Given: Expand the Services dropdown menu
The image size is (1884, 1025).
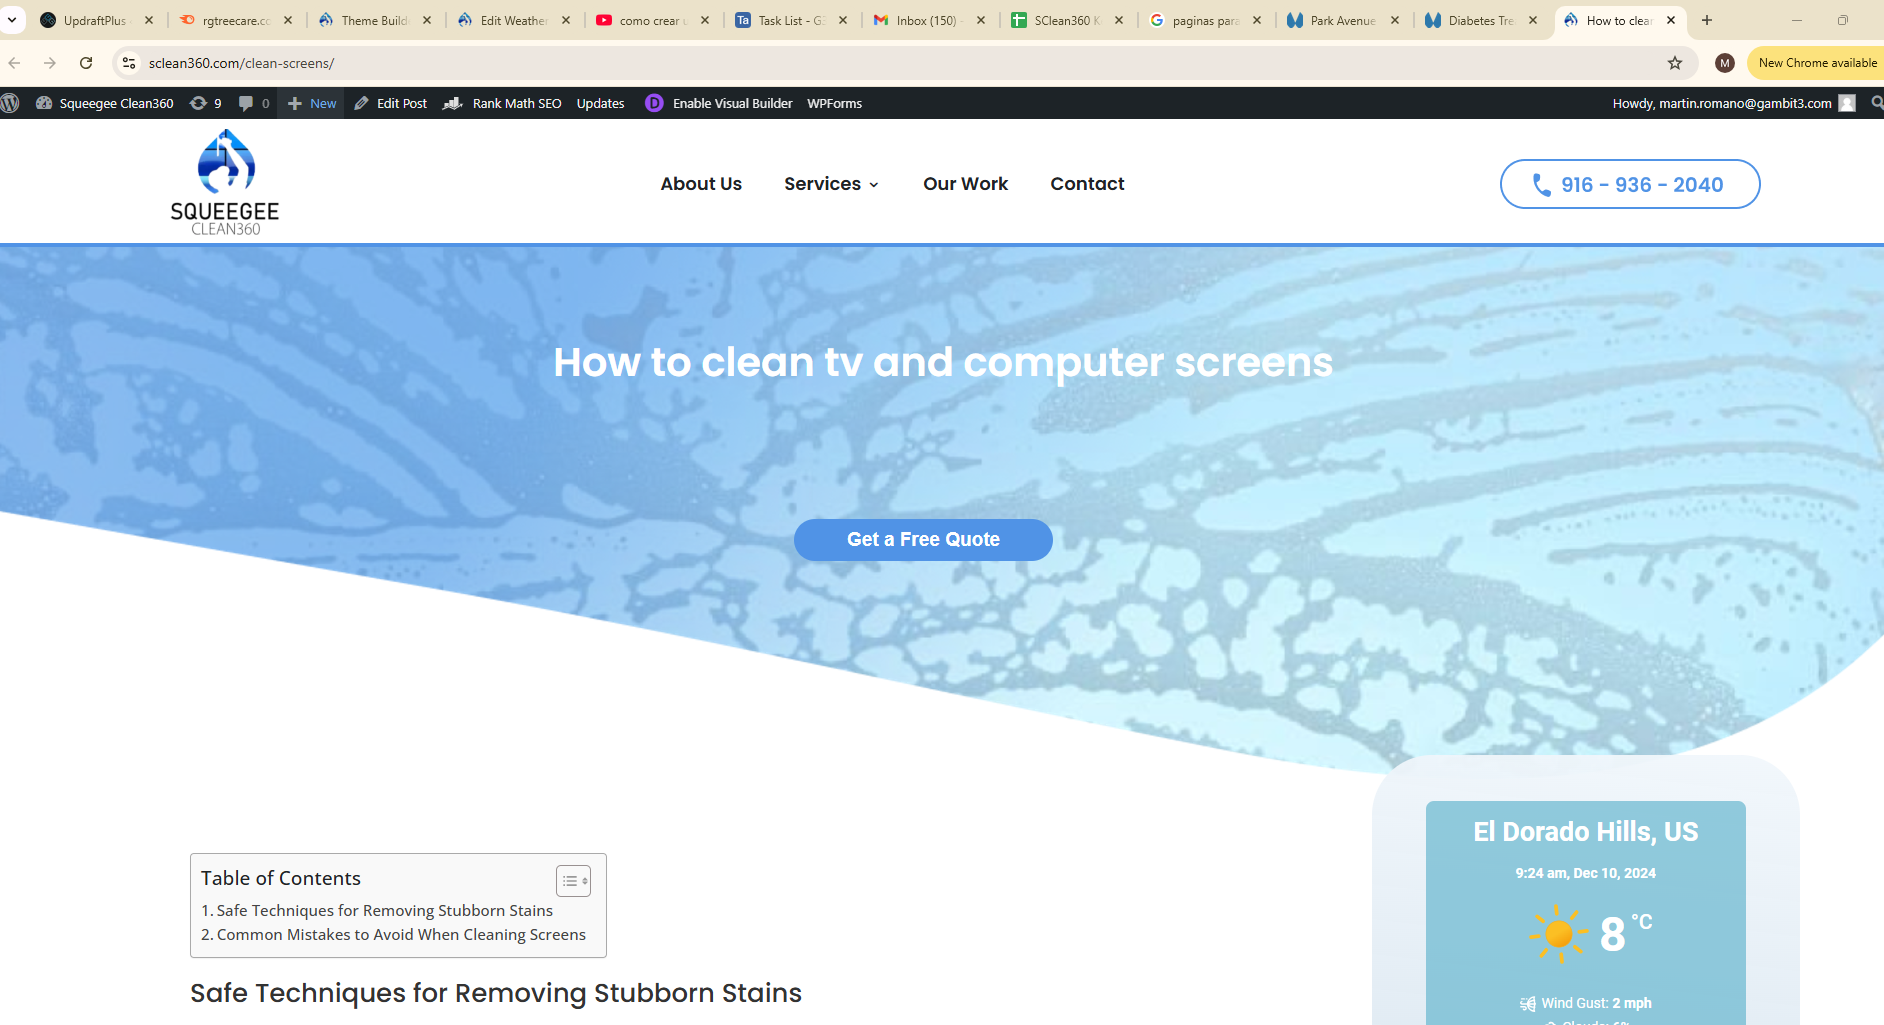Looking at the screenshot, I should point(831,184).
